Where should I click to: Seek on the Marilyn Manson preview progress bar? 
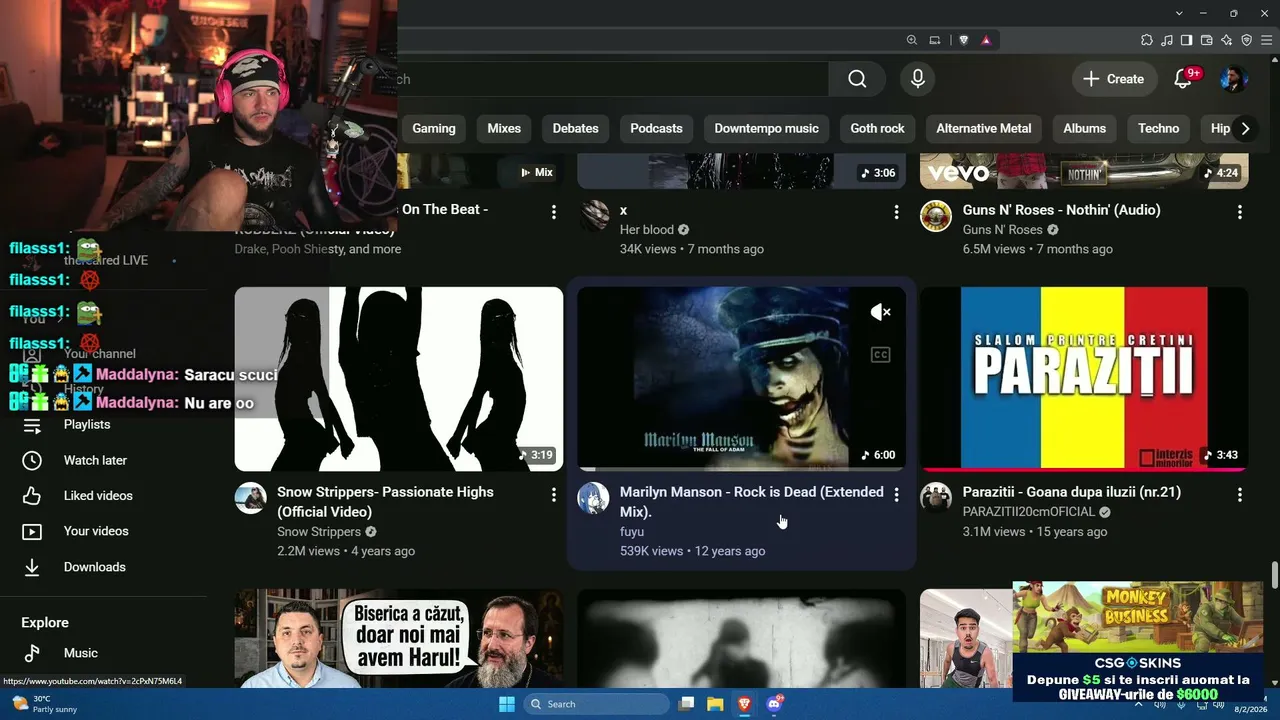[x=742, y=469]
